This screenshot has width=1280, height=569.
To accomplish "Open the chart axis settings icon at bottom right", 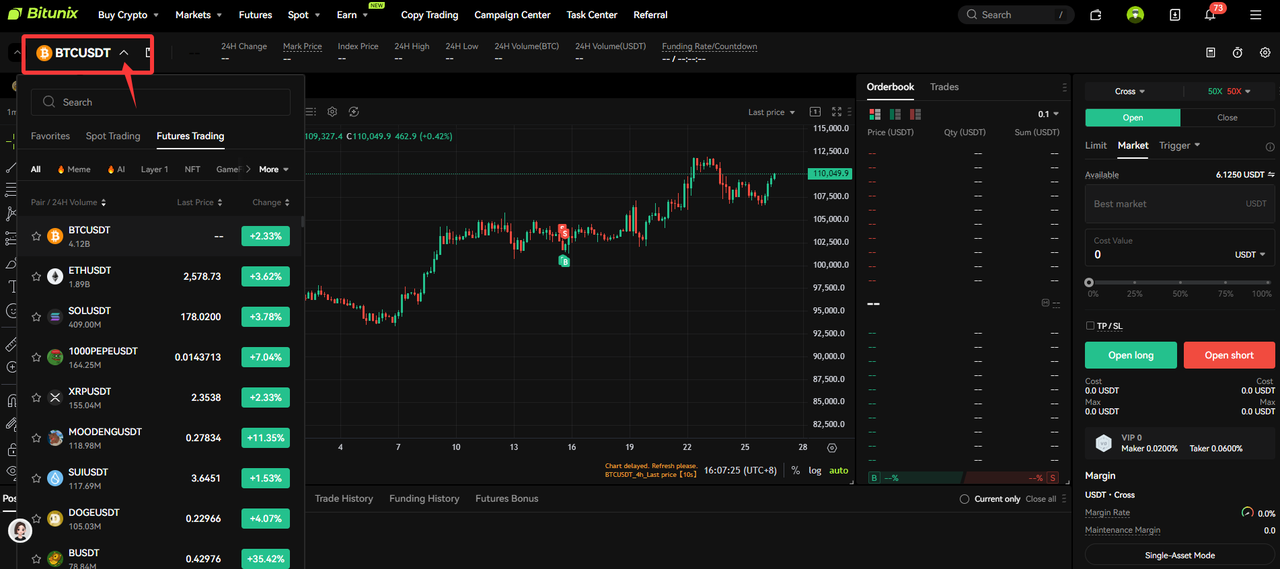I will [x=832, y=447].
